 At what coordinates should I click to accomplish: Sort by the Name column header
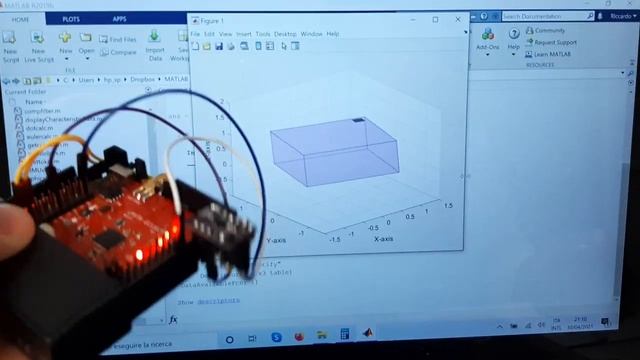[x=34, y=102]
